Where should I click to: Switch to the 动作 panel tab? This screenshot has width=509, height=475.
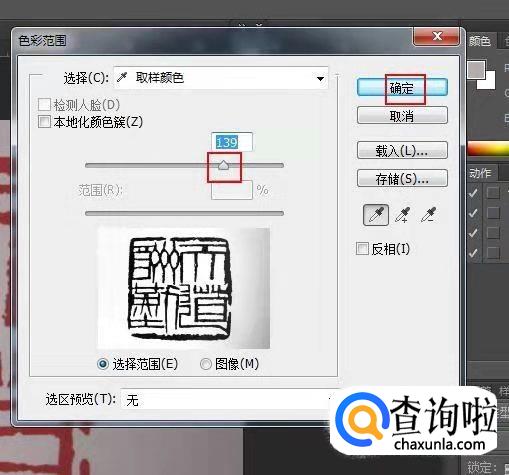(x=480, y=173)
